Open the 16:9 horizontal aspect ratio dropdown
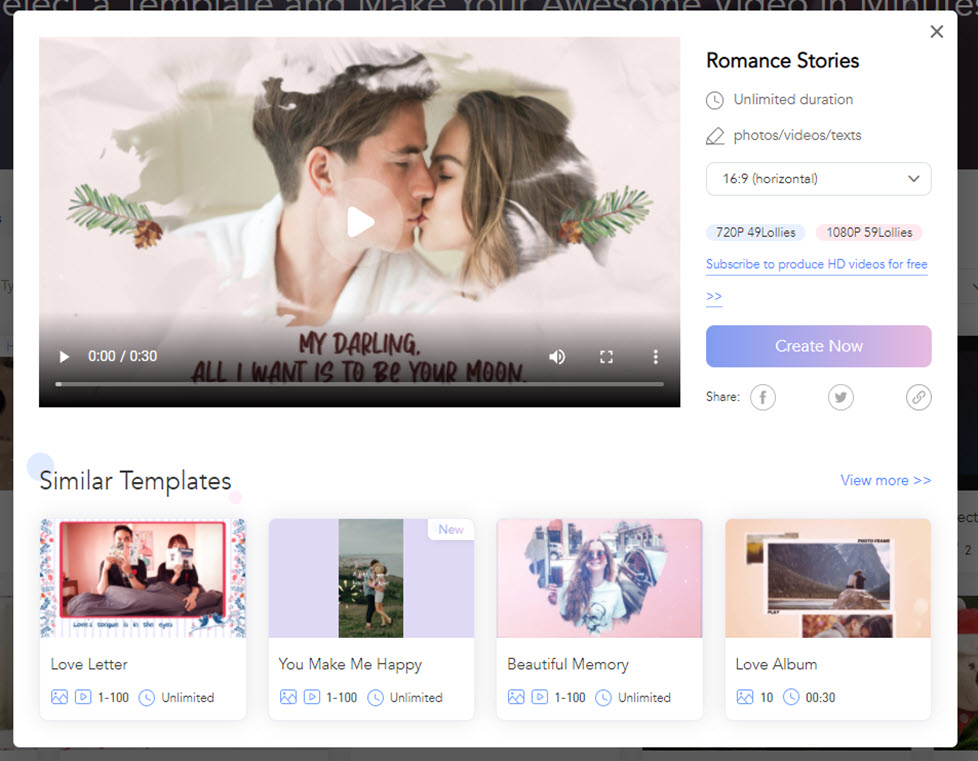Viewport: 978px width, 761px height. coord(818,178)
